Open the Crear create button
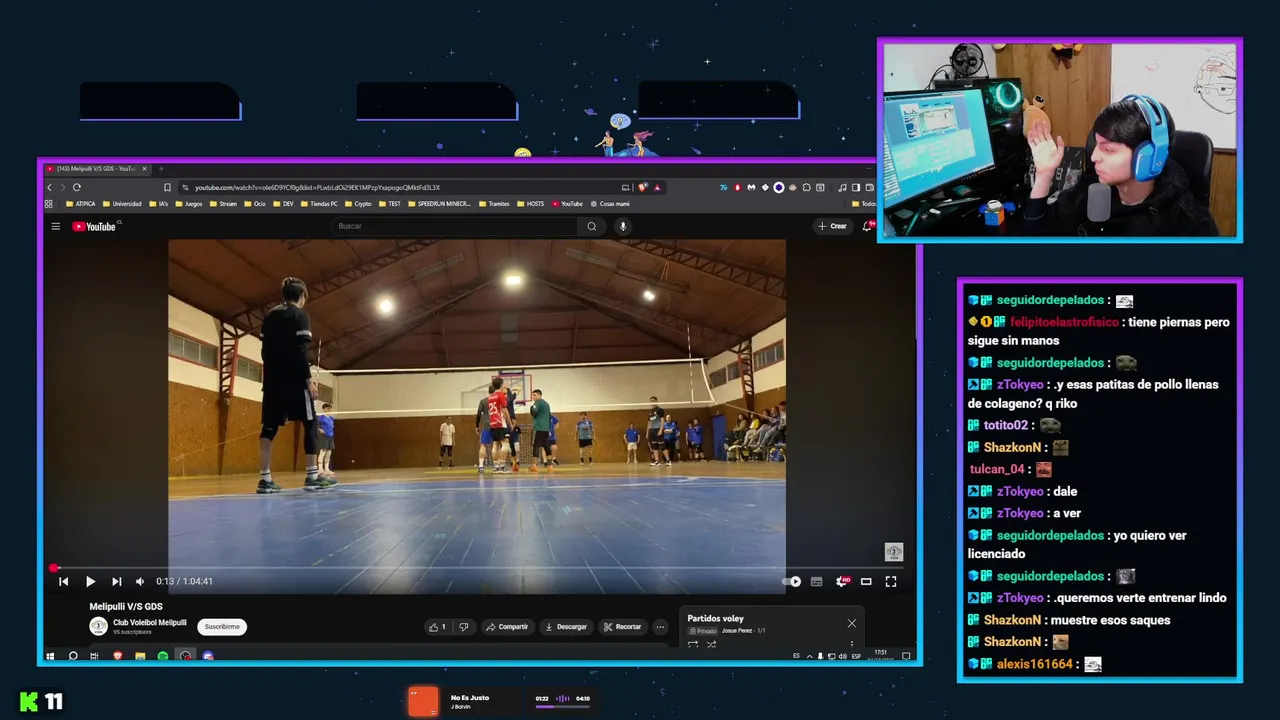The width and height of the screenshot is (1280, 720). 832,226
